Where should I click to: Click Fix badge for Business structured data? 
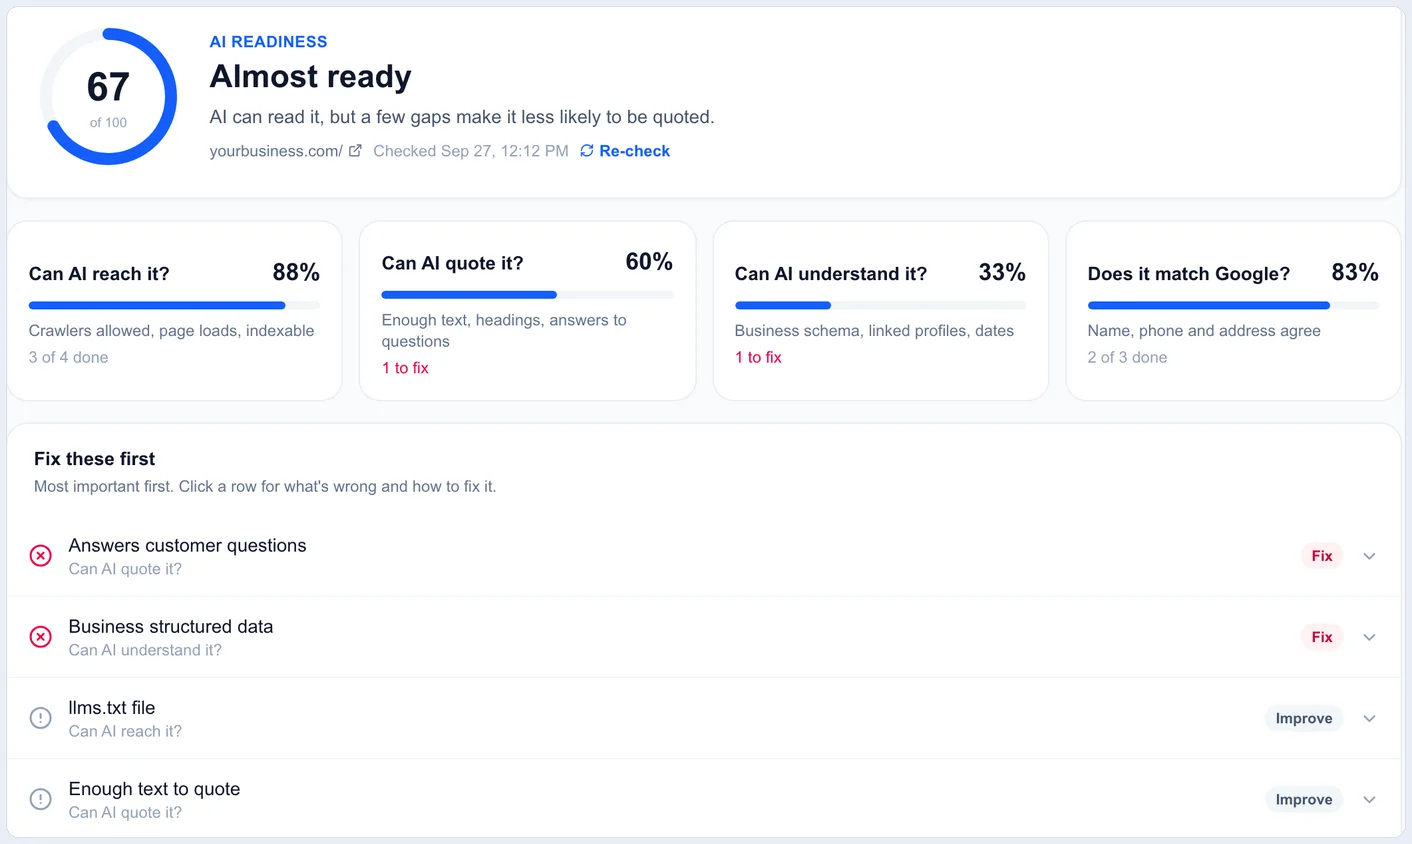coord(1322,637)
